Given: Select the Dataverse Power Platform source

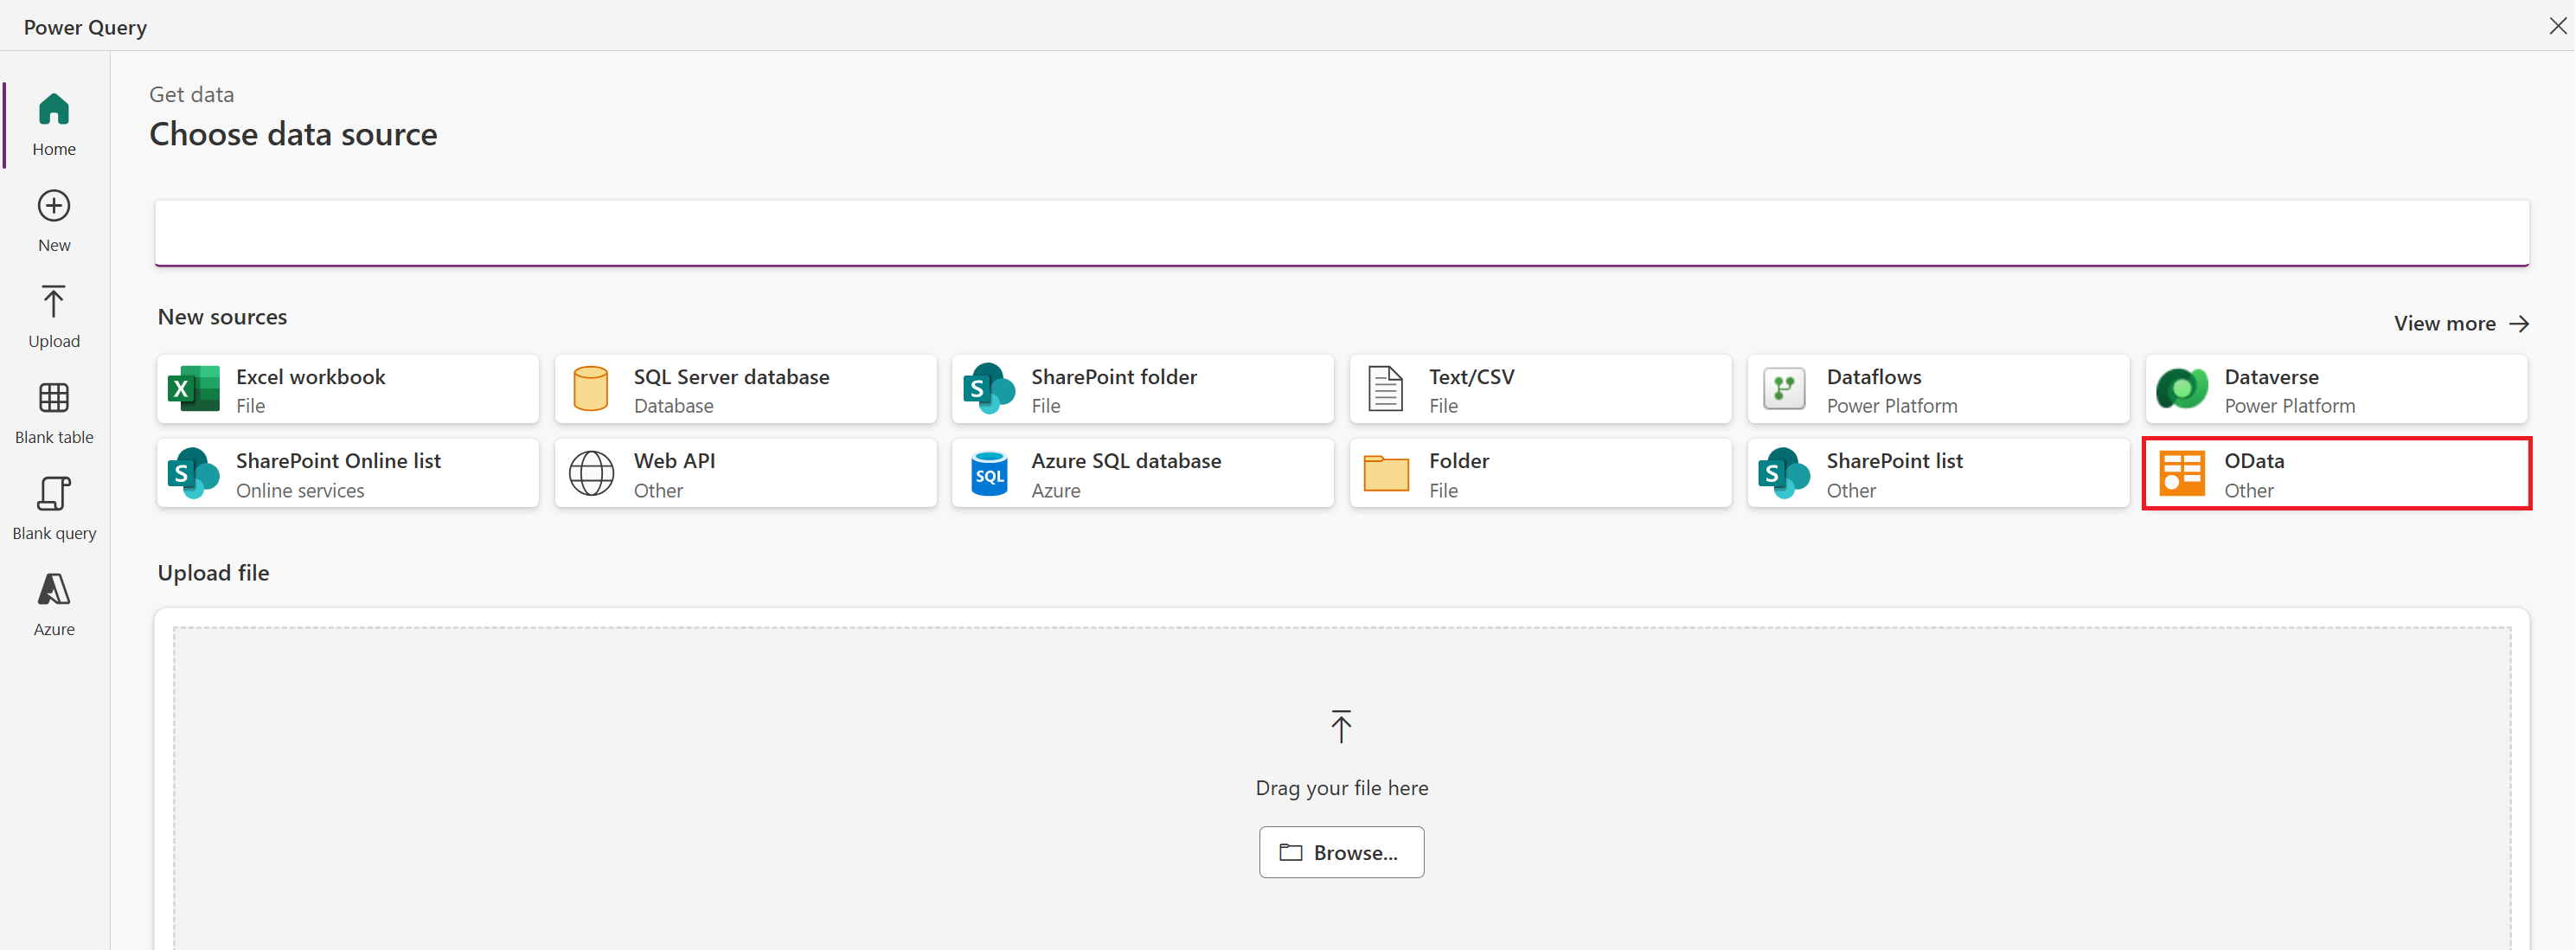Looking at the screenshot, I should pyautogui.click(x=2333, y=388).
